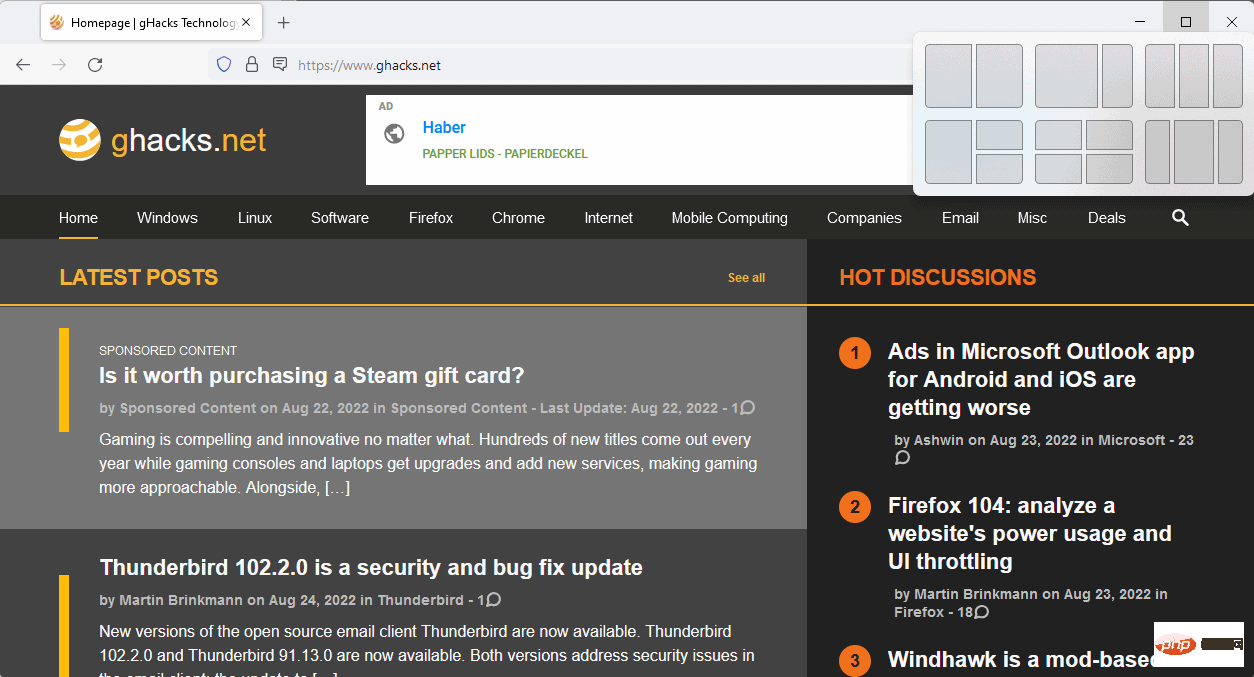This screenshot has height=677, width=1254.
Task: Click comment icon under the Microsoft Outlook discussion
Action: [x=902, y=458]
